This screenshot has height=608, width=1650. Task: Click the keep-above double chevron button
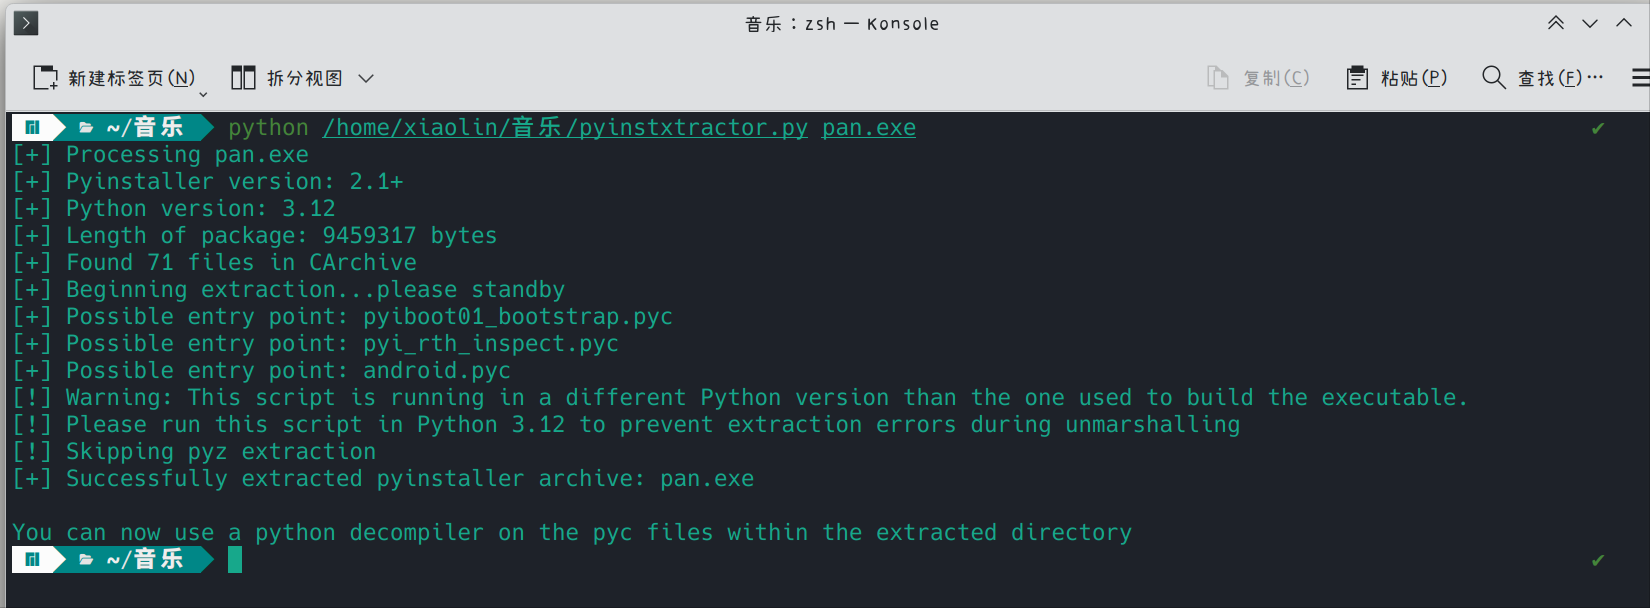tap(1556, 23)
